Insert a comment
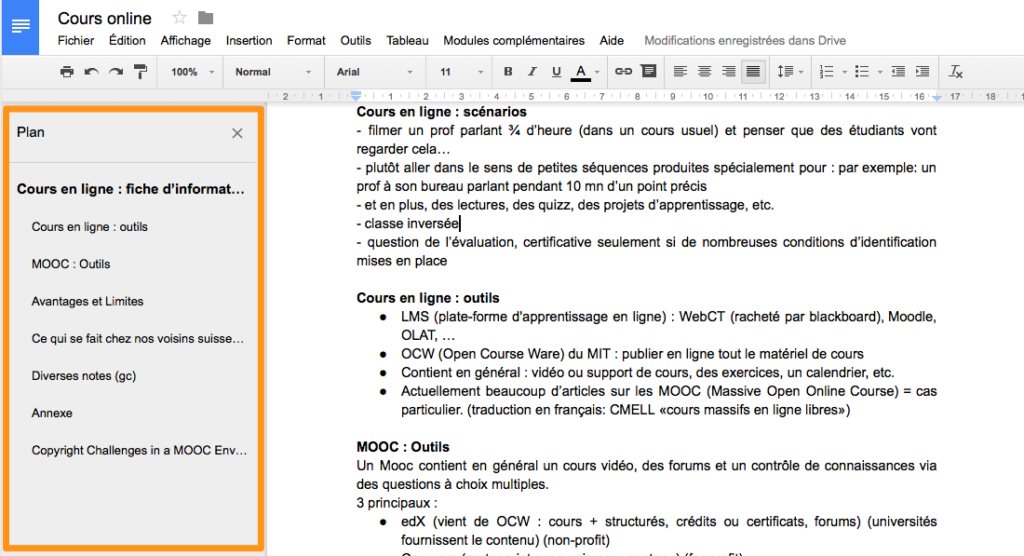This screenshot has width=1024, height=556. point(648,71)
